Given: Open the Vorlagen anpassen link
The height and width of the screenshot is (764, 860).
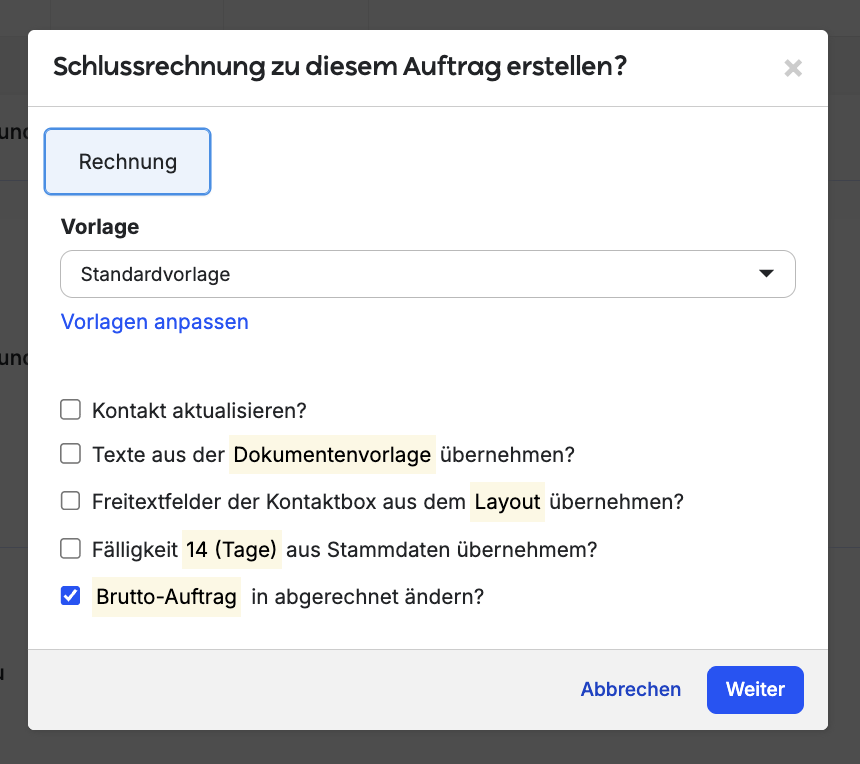Looking at the screenshot, I should pos(155,322).
